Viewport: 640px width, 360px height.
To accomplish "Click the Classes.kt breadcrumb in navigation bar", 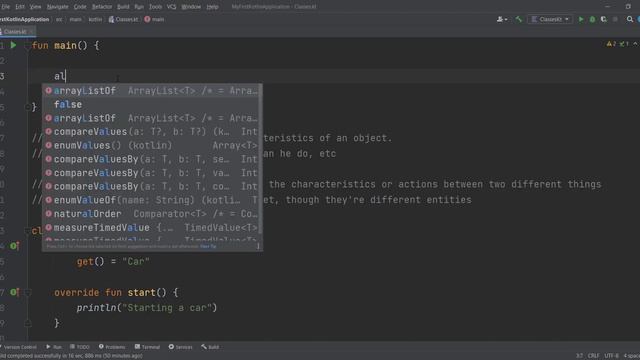I will [123, 19].
